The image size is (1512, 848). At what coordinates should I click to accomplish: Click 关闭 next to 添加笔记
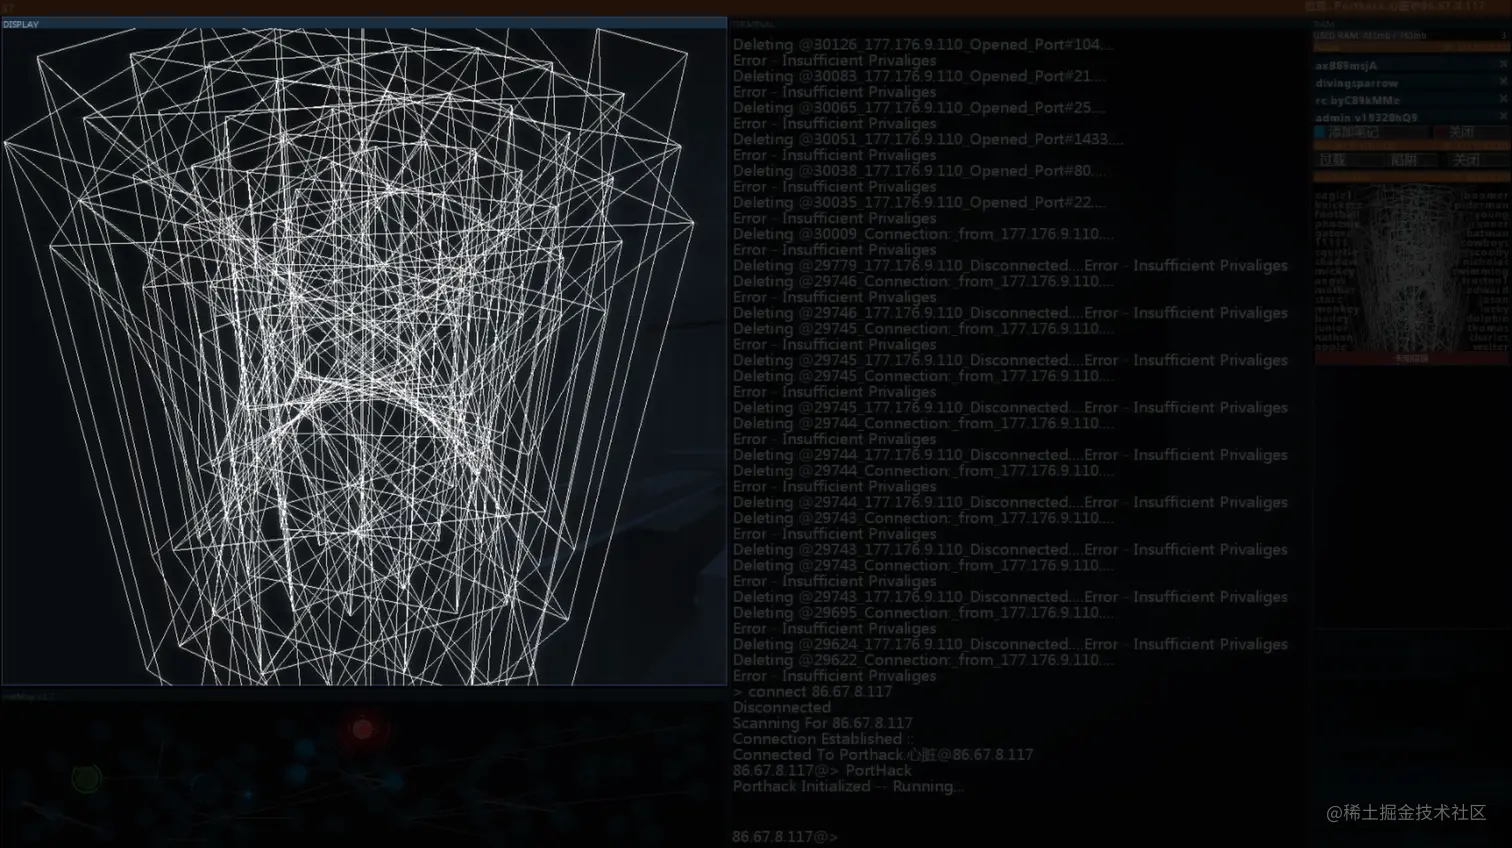1470,131
